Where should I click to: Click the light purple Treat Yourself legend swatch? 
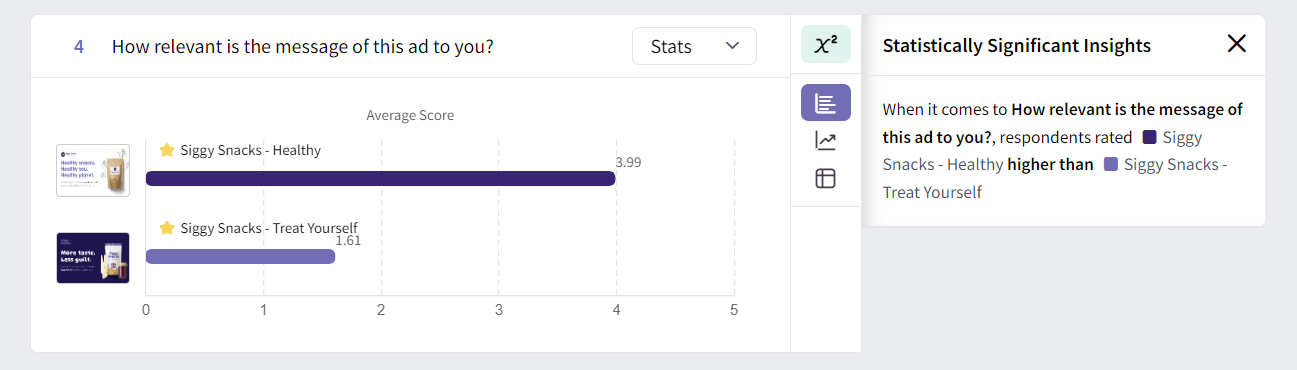(1111, 165)
